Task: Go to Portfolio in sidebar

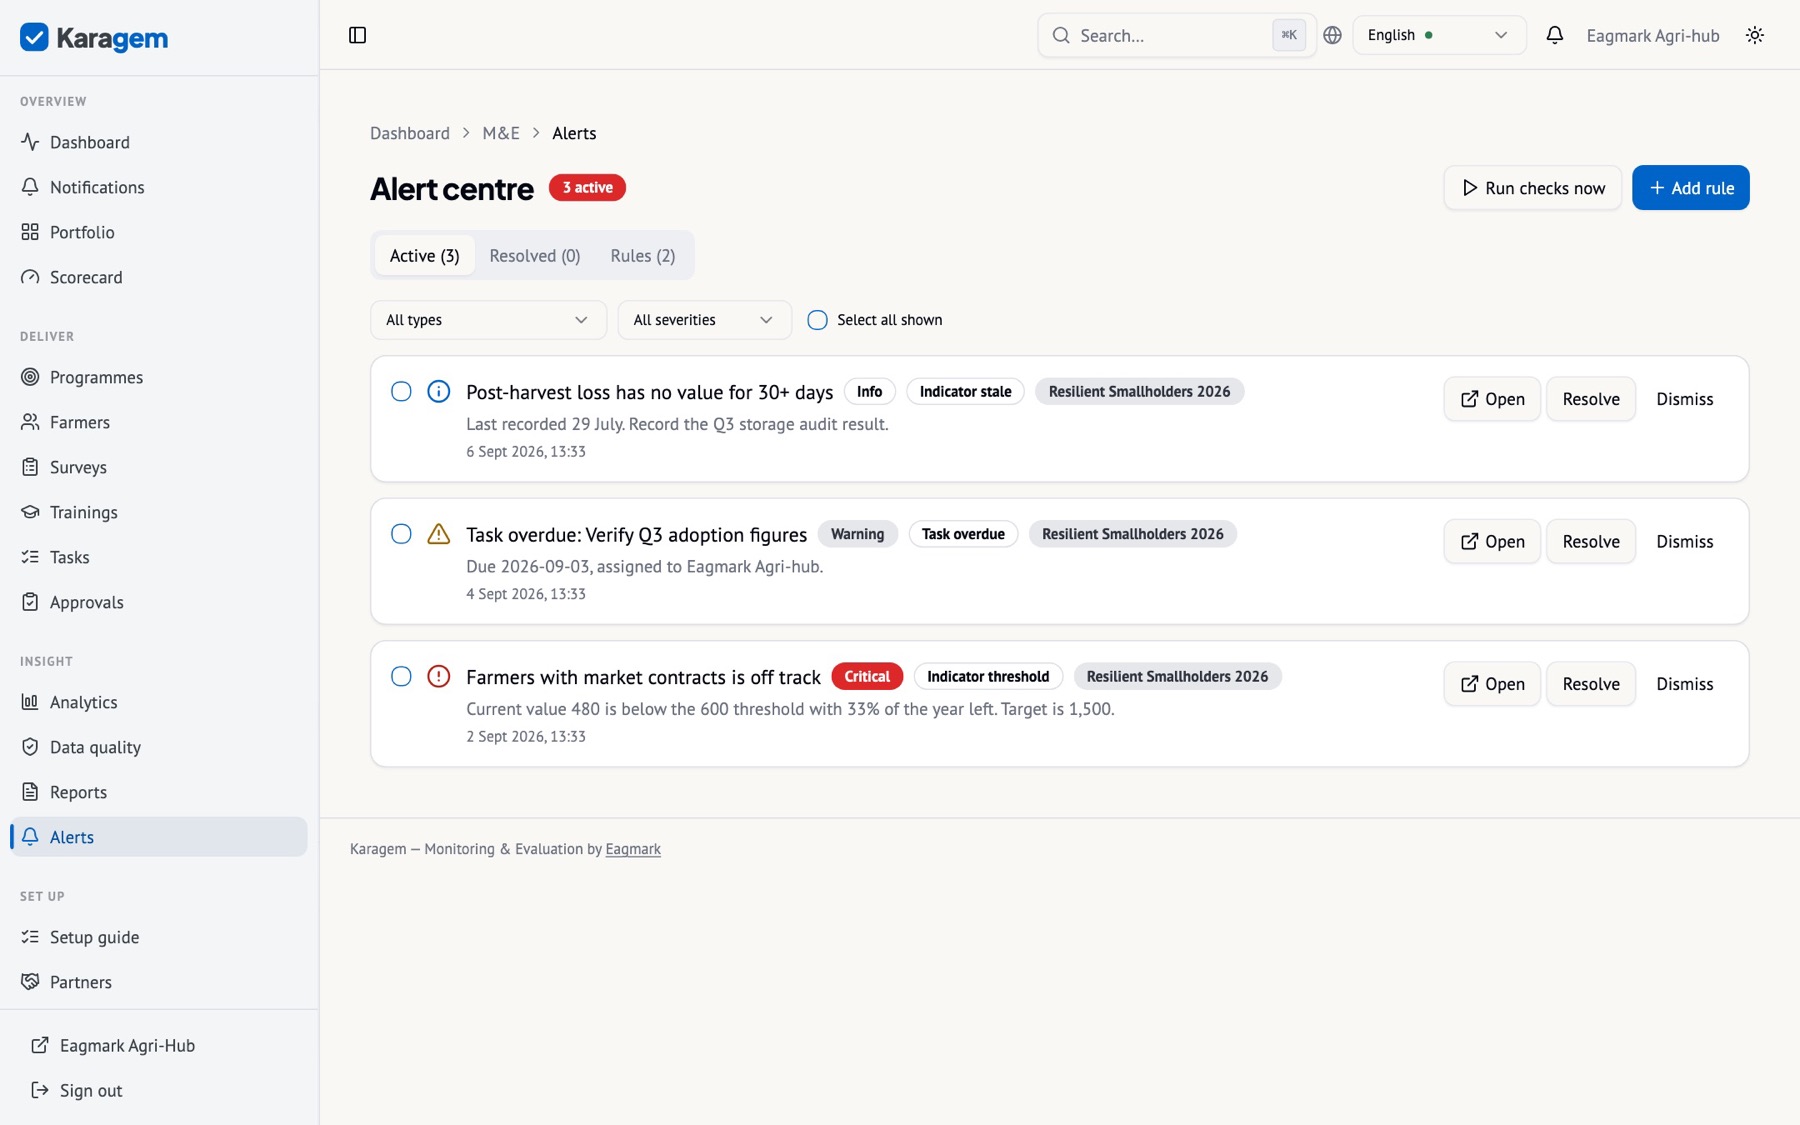Action: (x=159, y=232)
